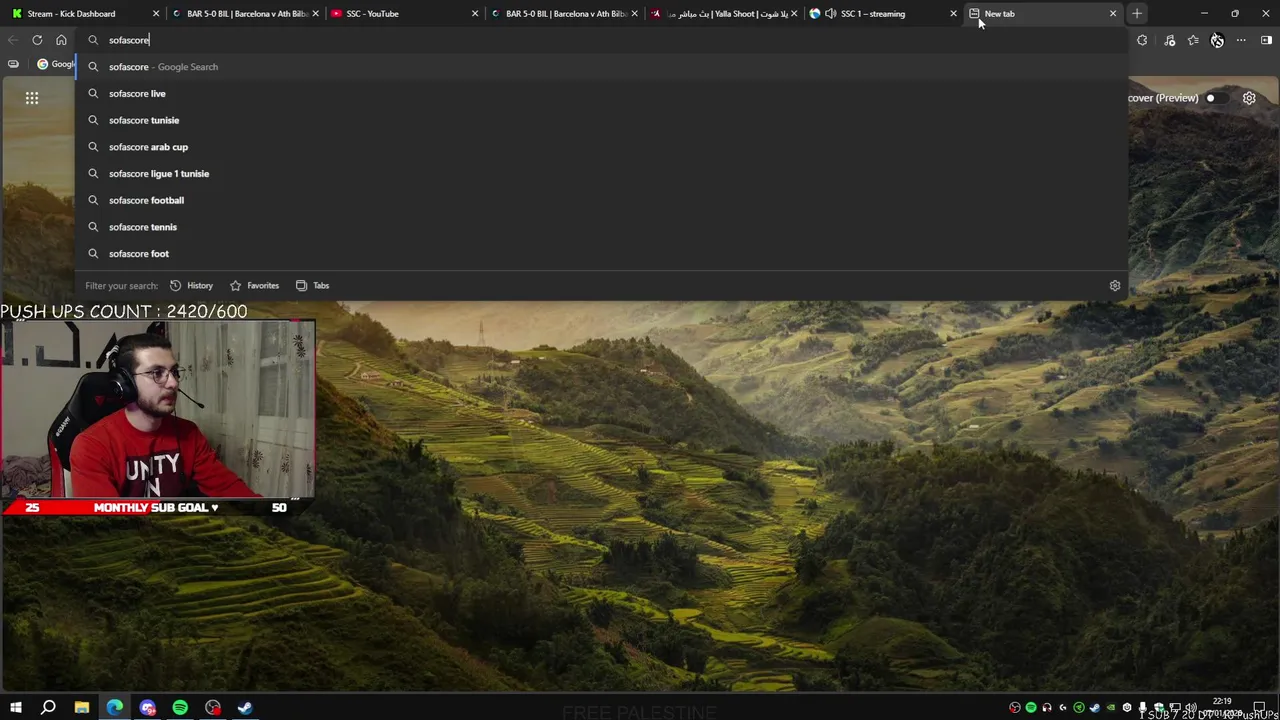
Task: Open the media control music icon
Action: coord(1169,40)
